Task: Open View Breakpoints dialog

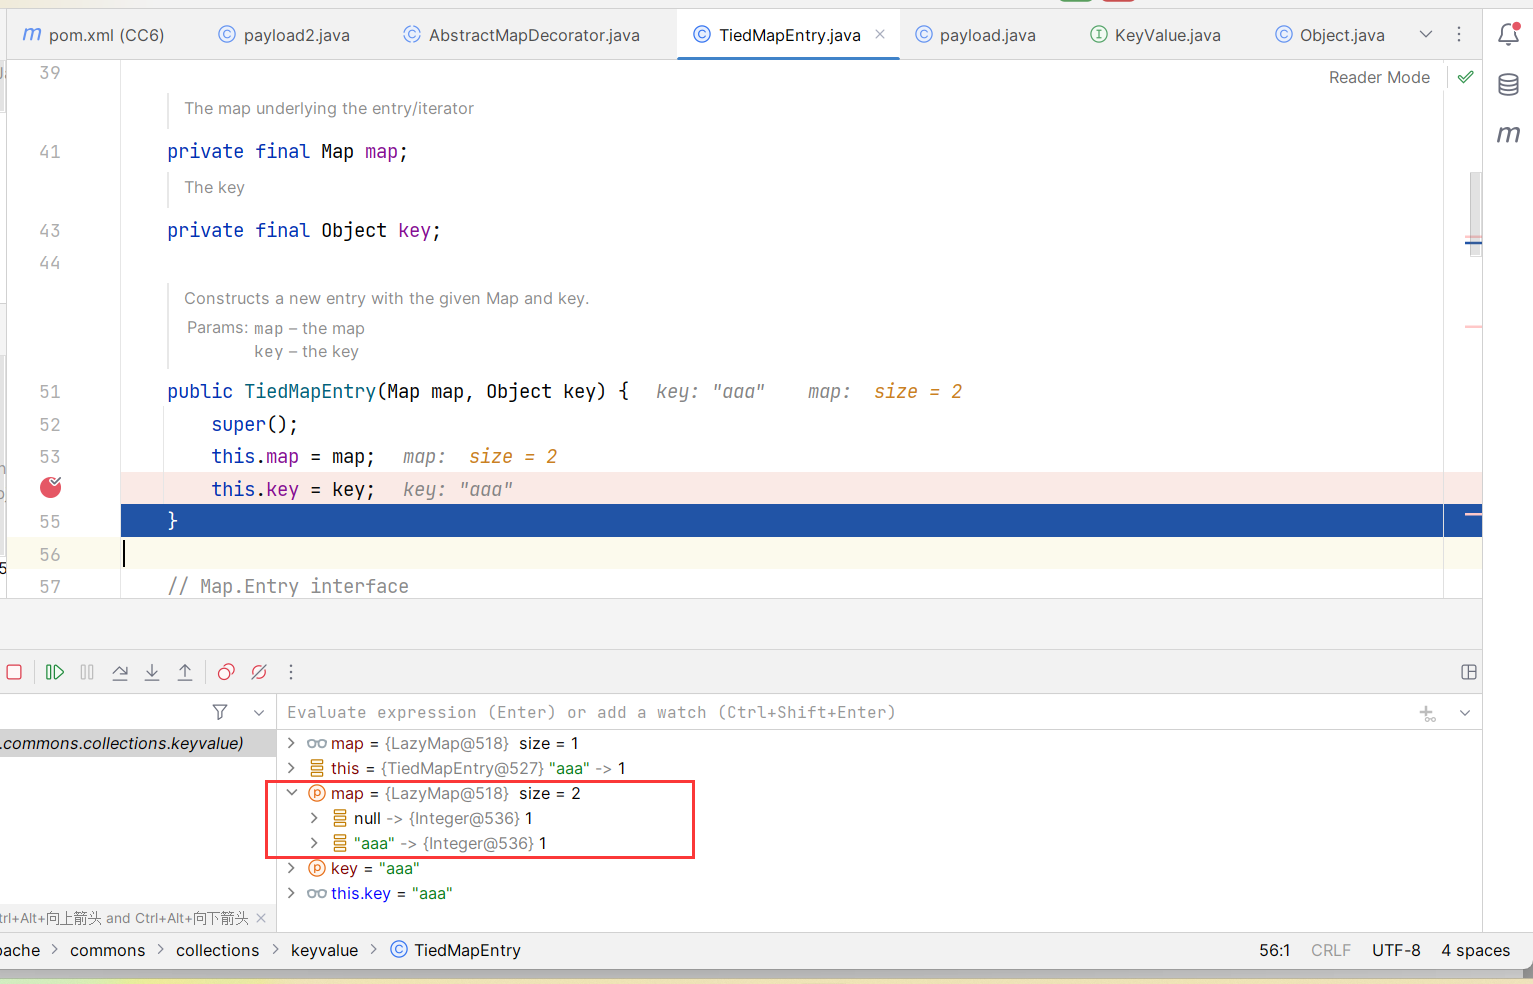Action: (x=226, y=672)
